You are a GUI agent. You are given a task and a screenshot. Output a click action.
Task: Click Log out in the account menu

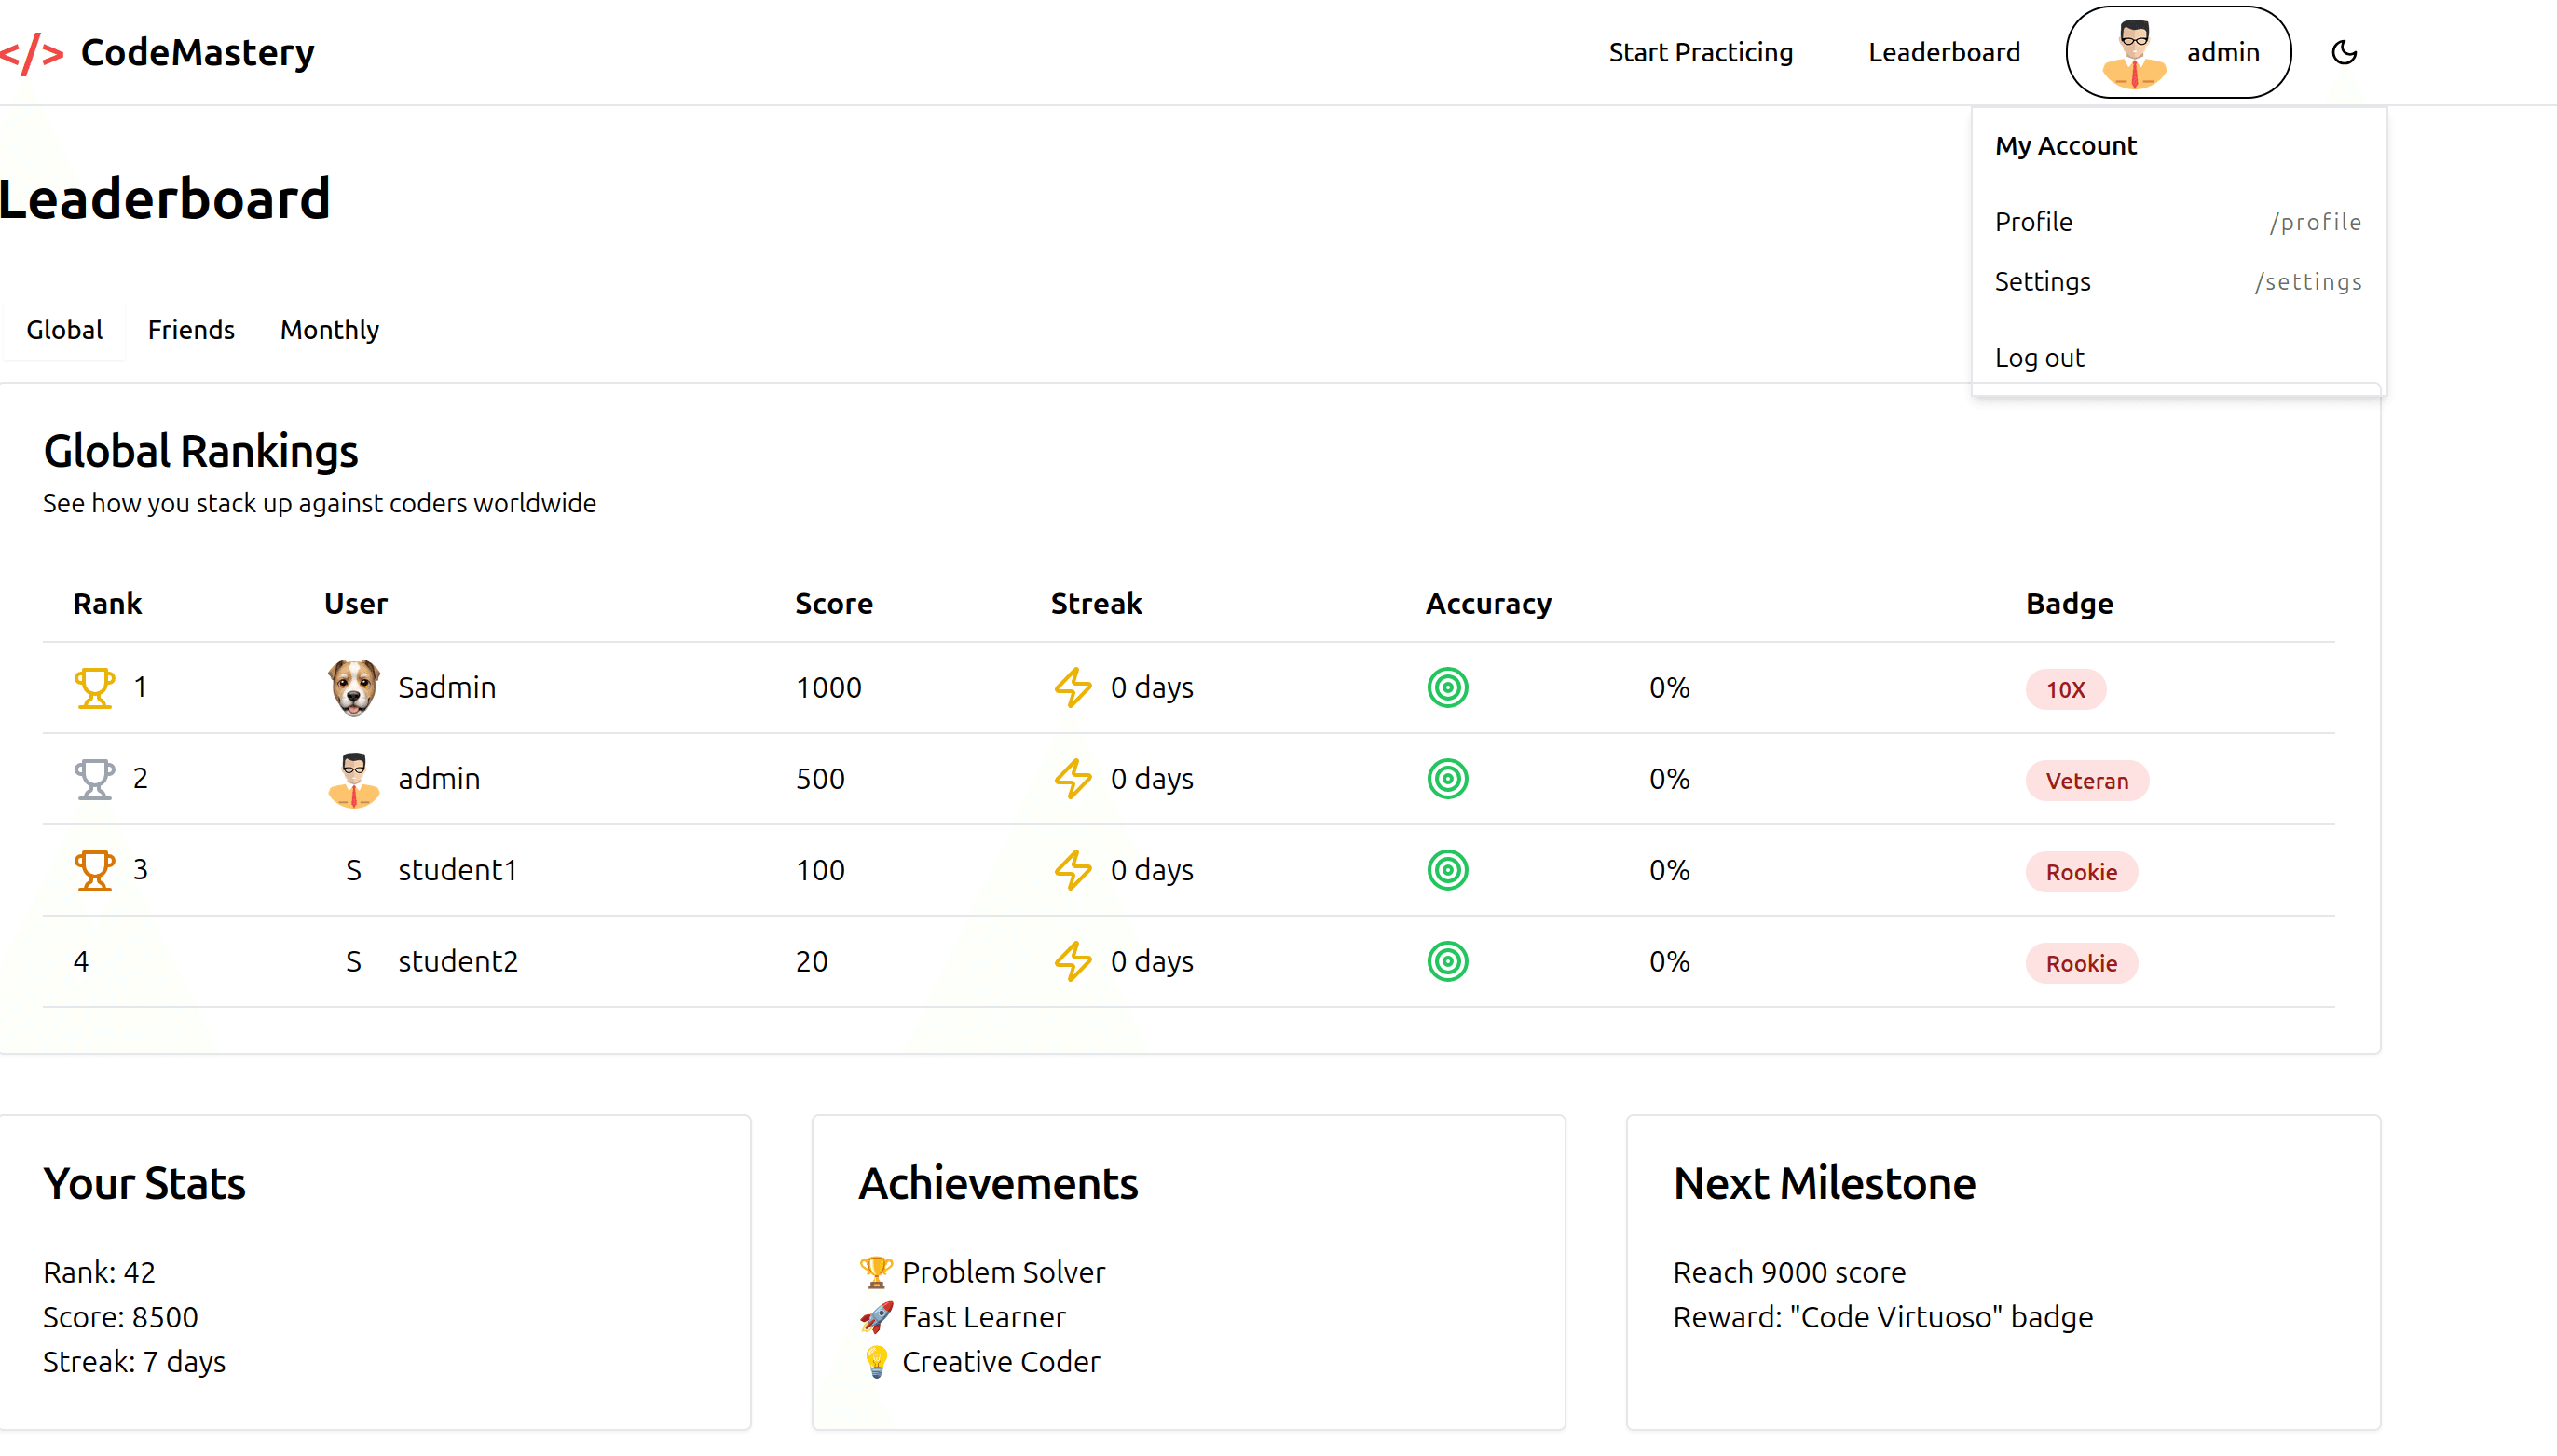[x=2039, y=357]
